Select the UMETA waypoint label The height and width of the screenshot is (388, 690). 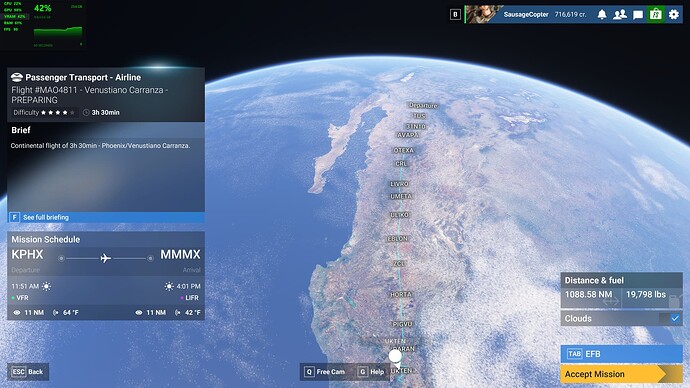[401, 196]
